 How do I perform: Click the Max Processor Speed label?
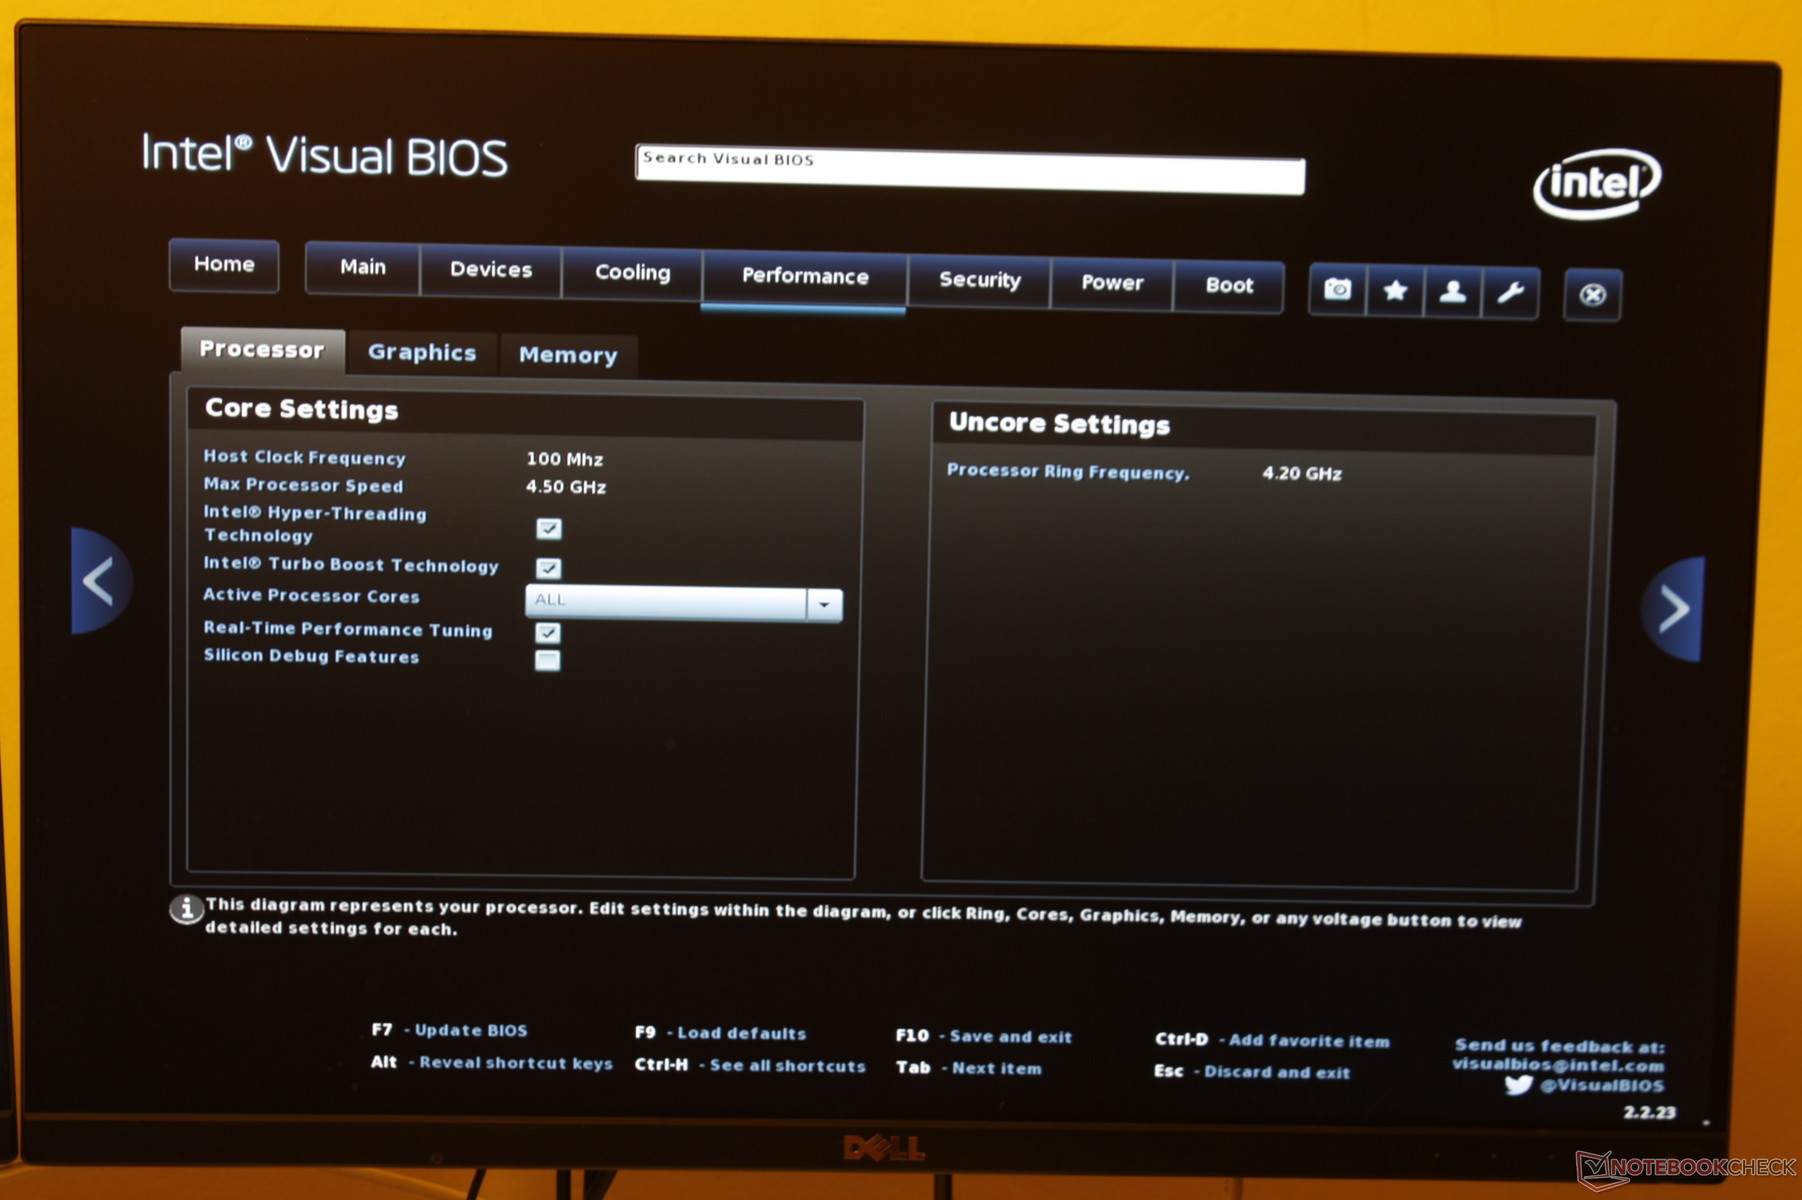(x=303, y=485)
